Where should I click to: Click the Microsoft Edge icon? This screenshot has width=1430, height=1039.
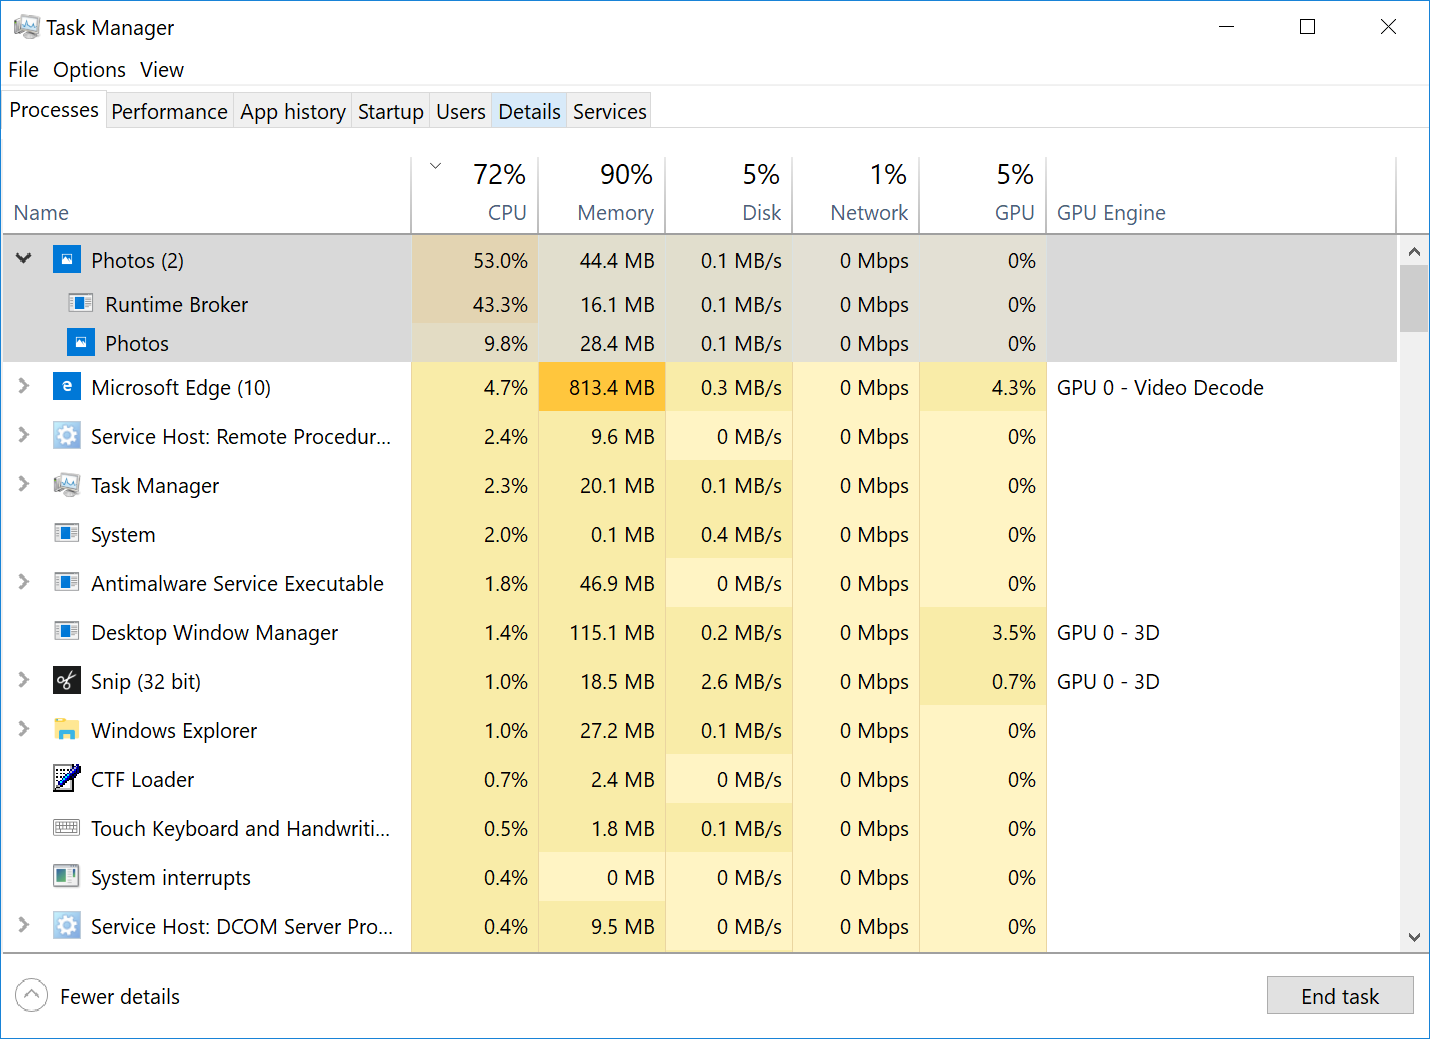click(x=66, y=386)
